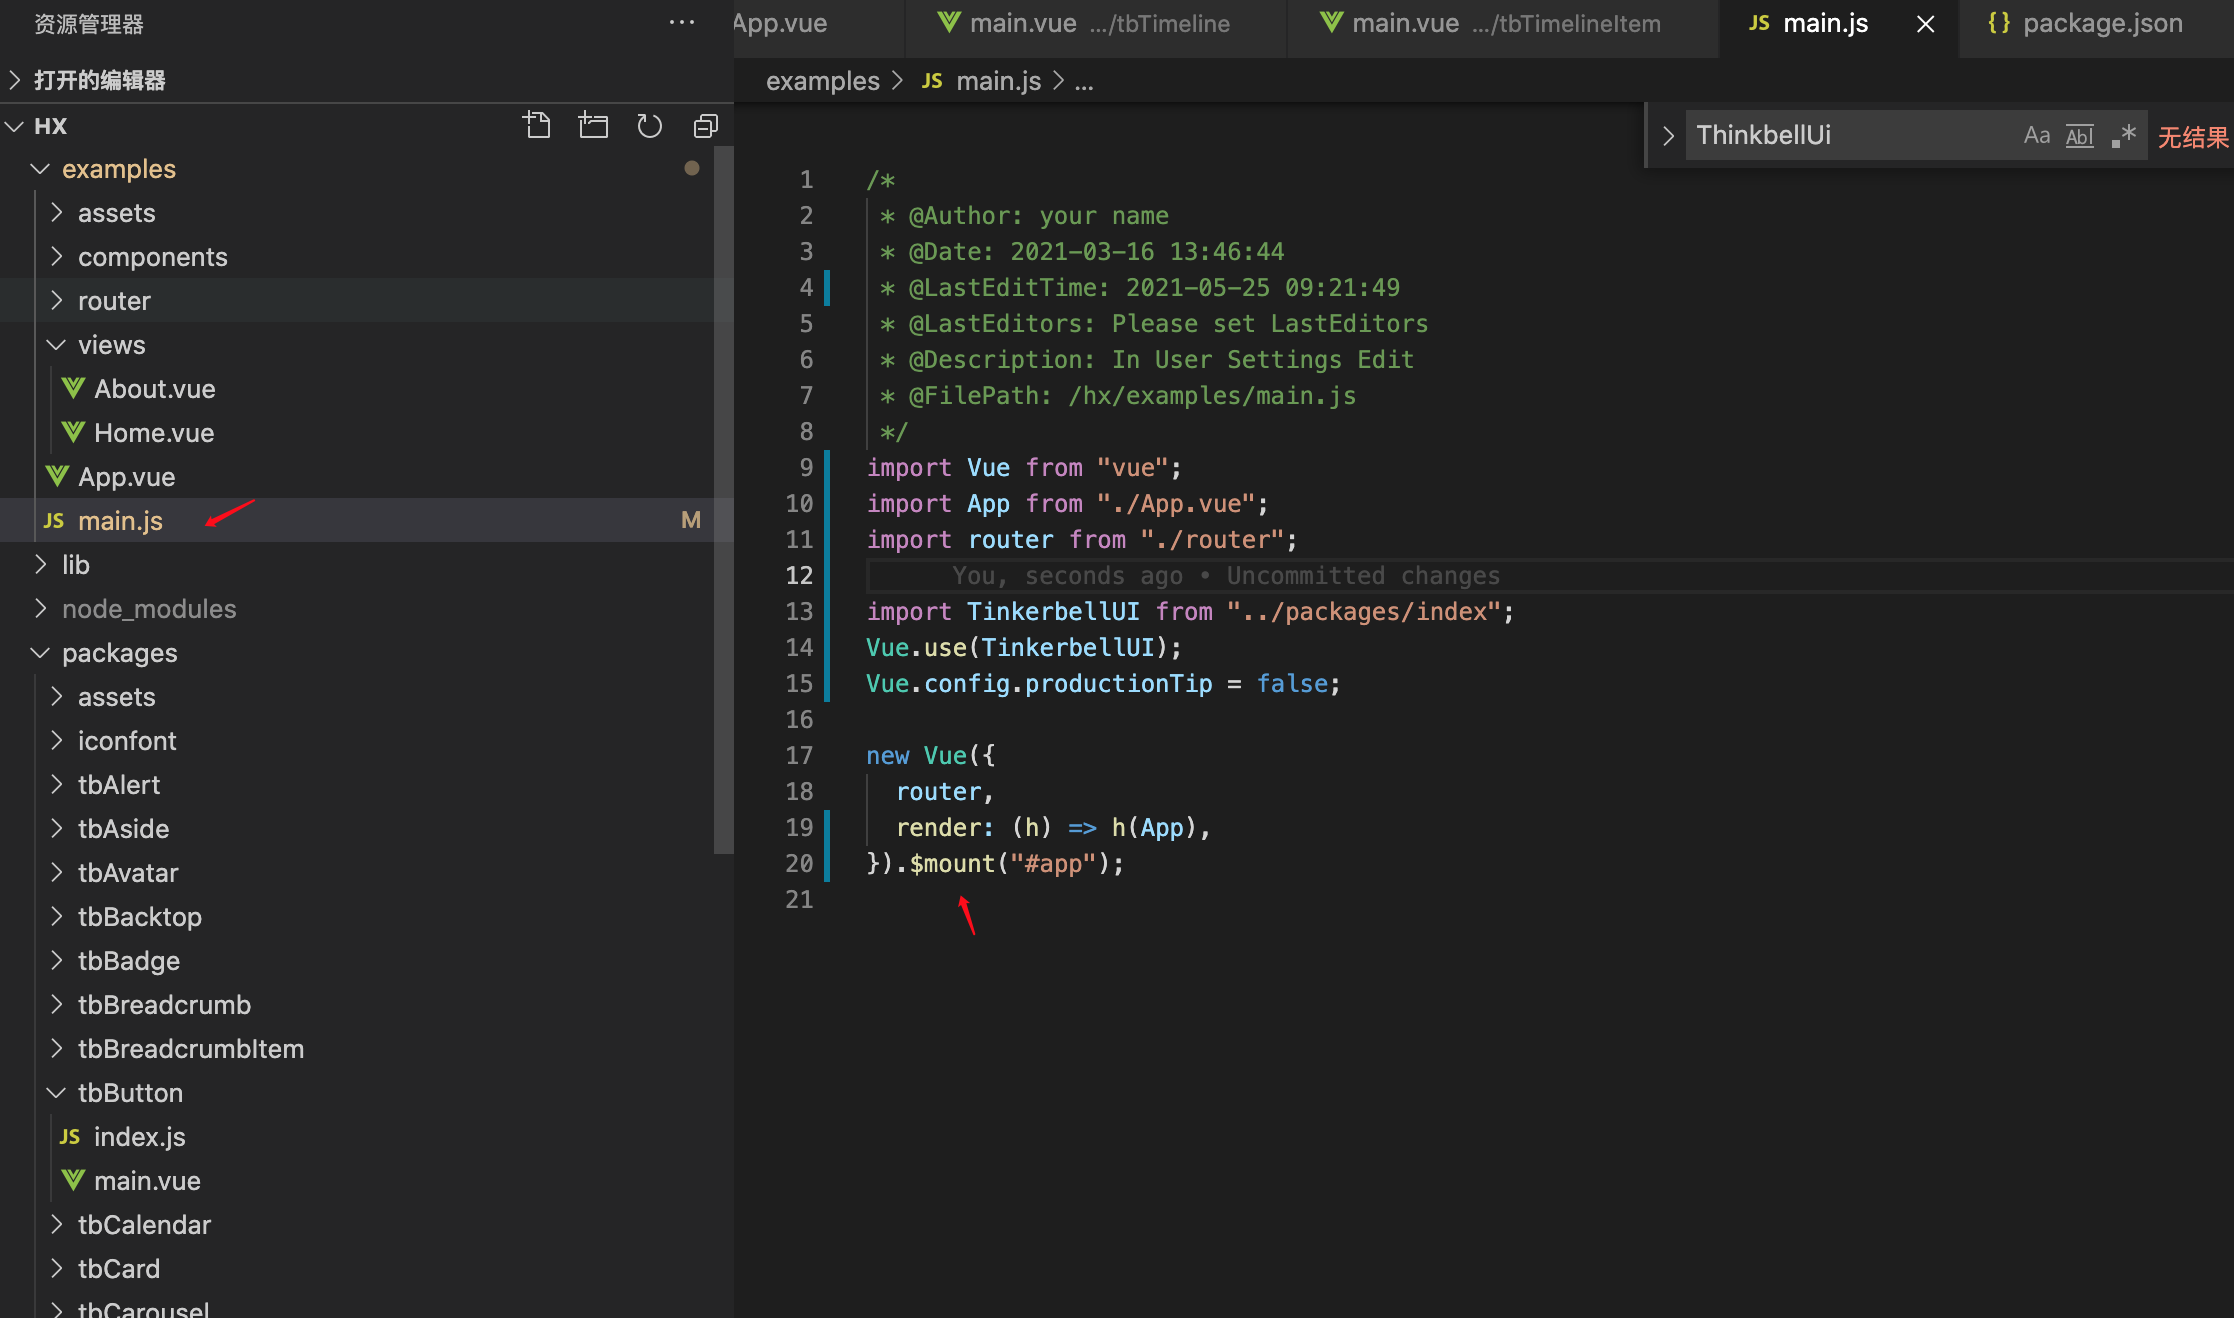The height and width of the screenshot is (1318, 2234).
Task: Click the @FilePath comment line
Action: pos(1117,395)
